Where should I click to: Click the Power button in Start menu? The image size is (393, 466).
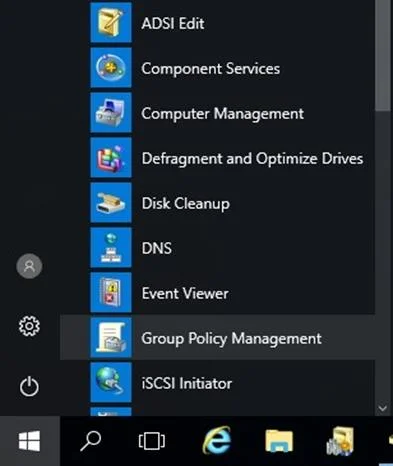tap(29, 386)
